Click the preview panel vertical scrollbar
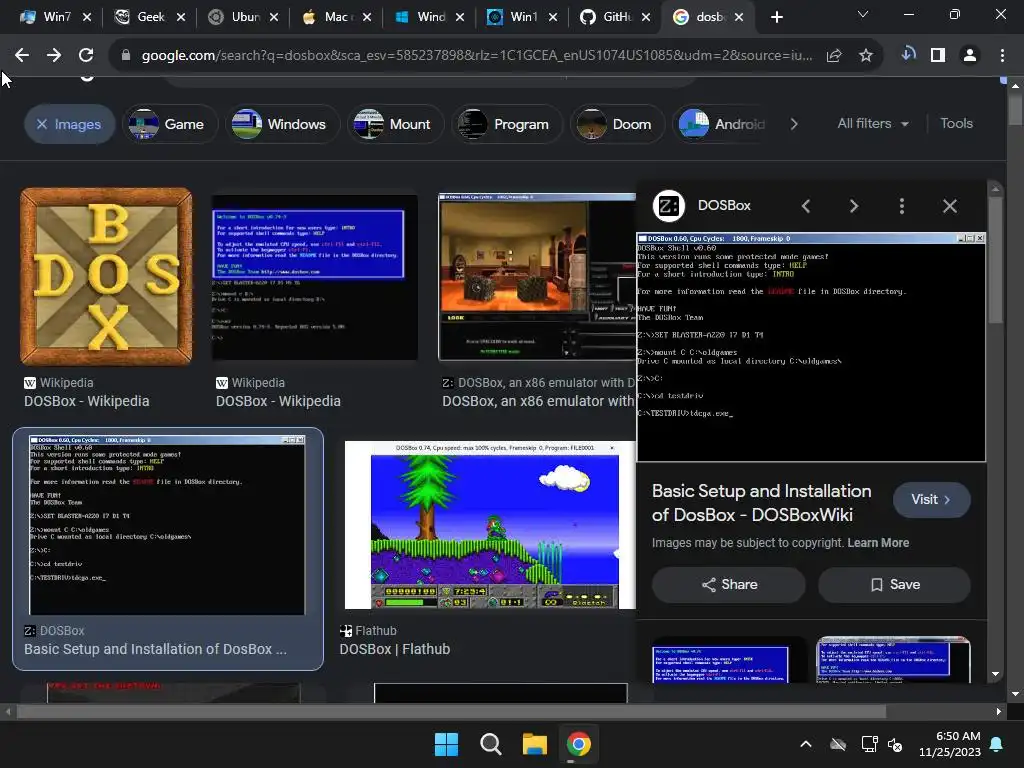The width and height of the screenshot is (1024, 768). [995, 260]
